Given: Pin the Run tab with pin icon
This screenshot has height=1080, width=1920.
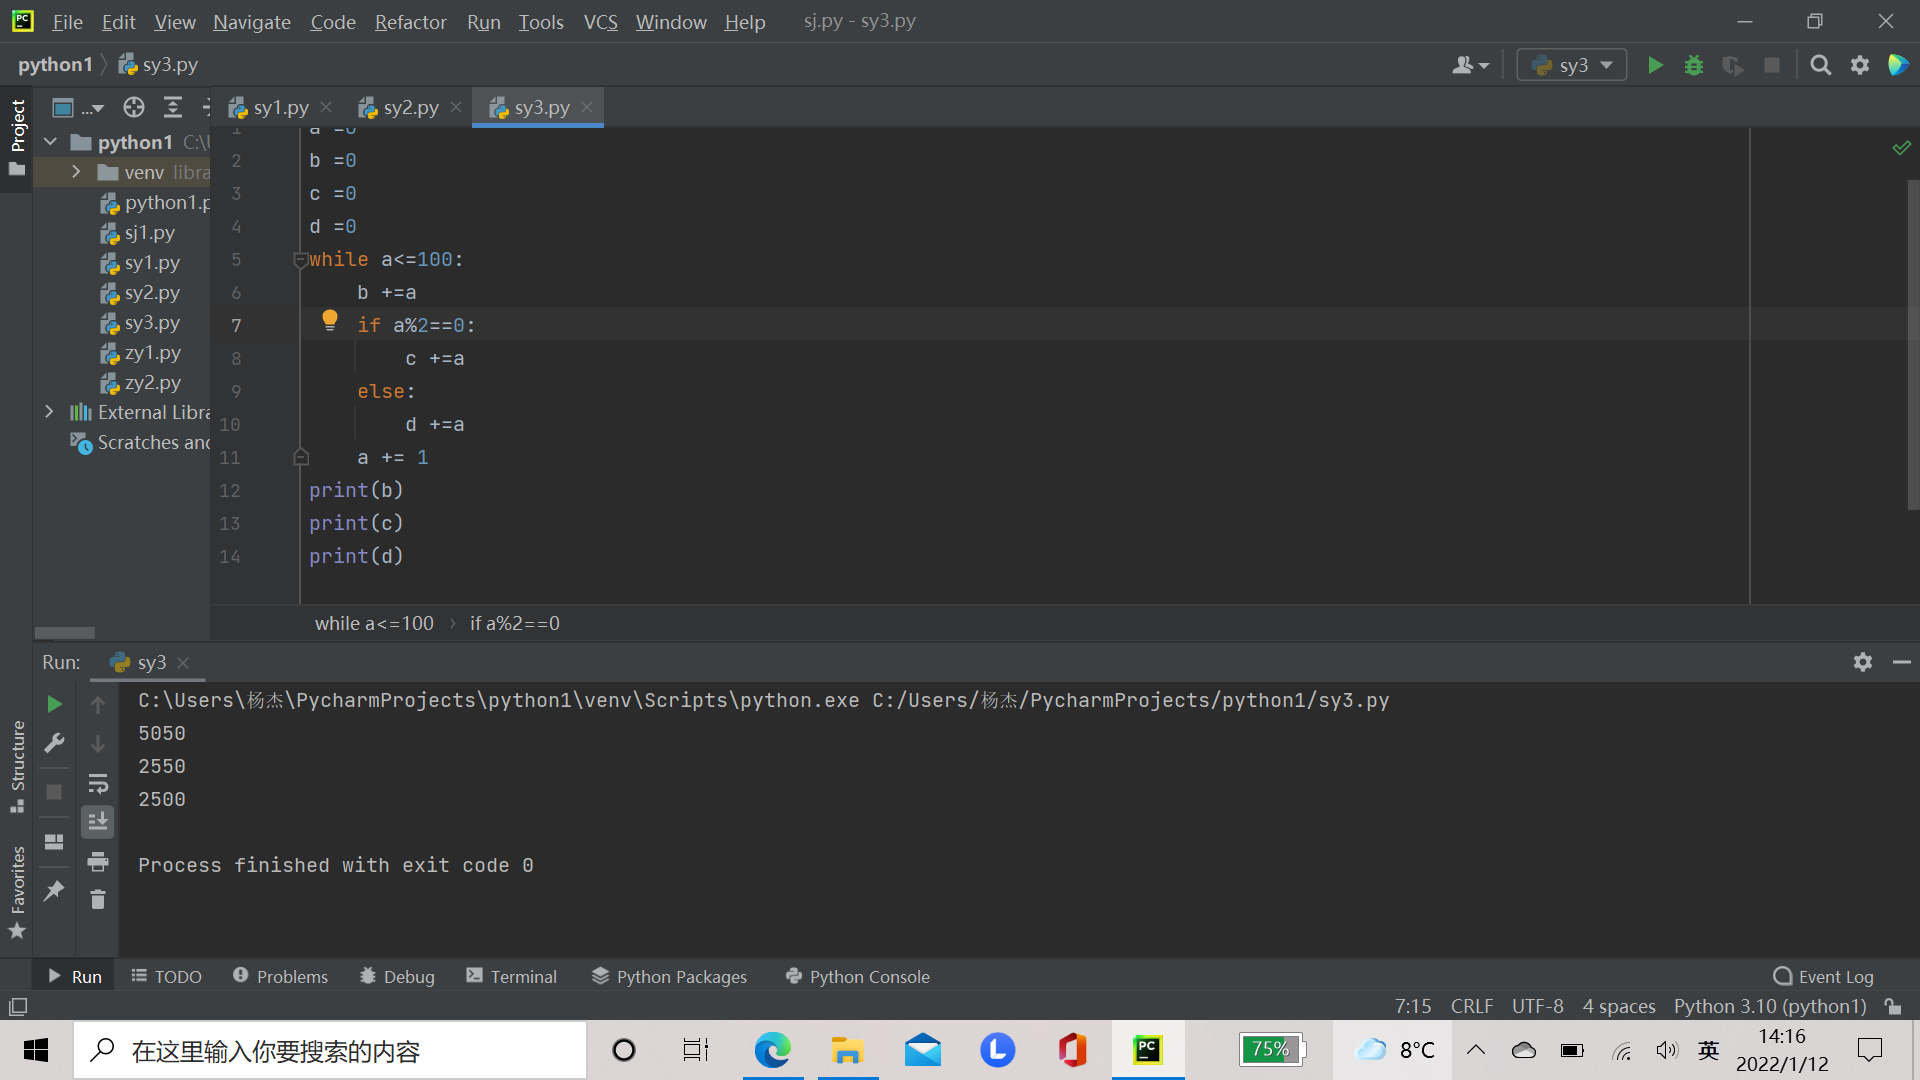Looking at the screenshot, I should point(54,890).
